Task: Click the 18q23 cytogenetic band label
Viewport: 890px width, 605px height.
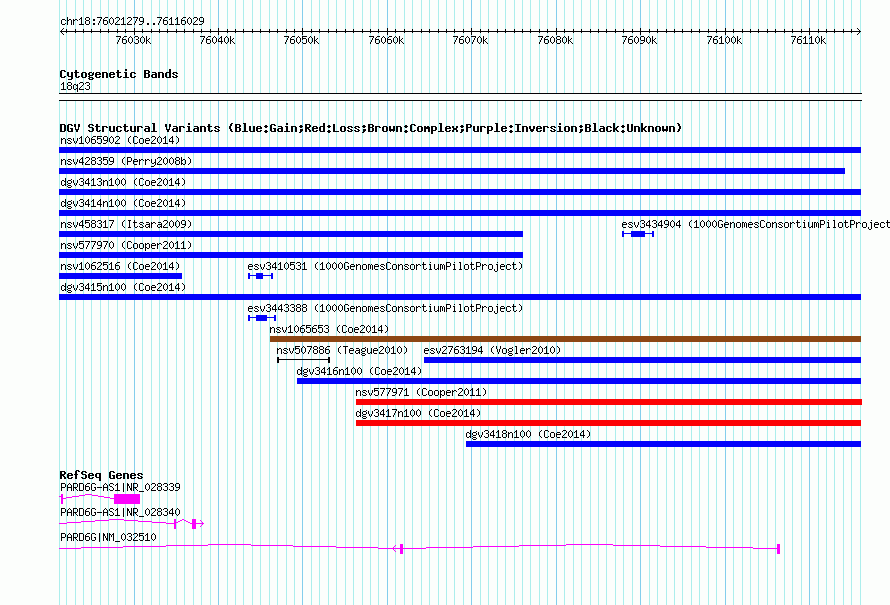Action: click(x=75, y=86)
